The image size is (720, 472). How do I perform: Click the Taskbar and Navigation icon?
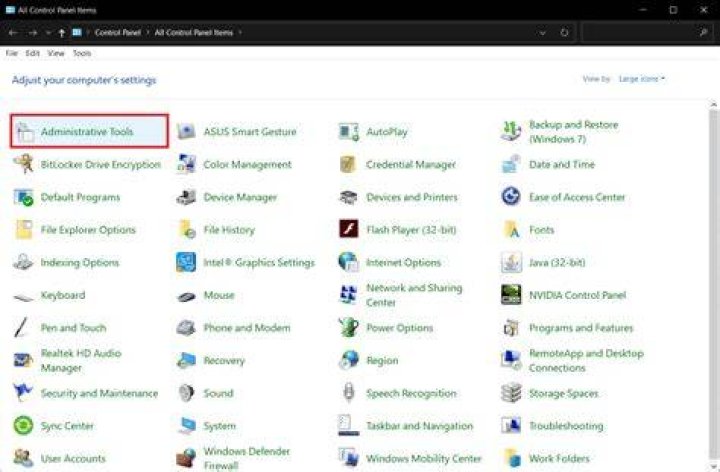click(349, 425)
